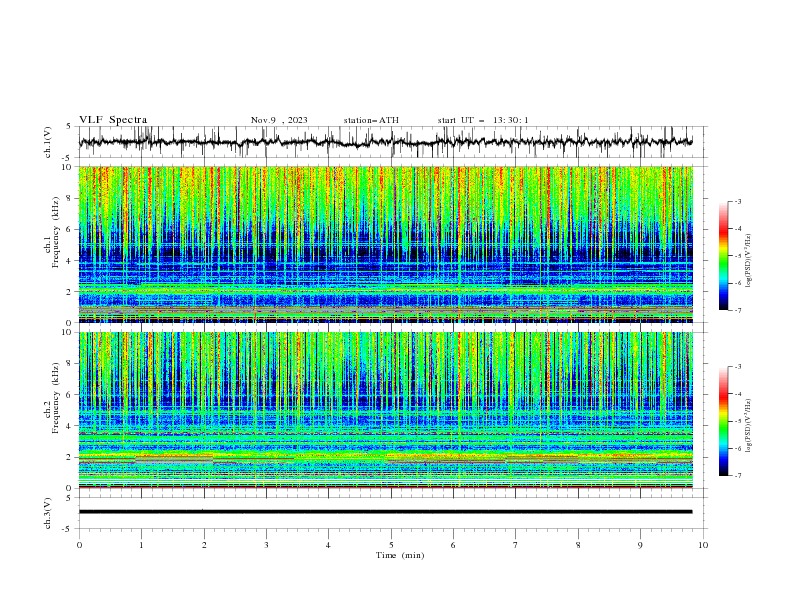792x612 pixels.
Task: Click inside the ch.2 spectrogram panel
Action: pos(385,410)
